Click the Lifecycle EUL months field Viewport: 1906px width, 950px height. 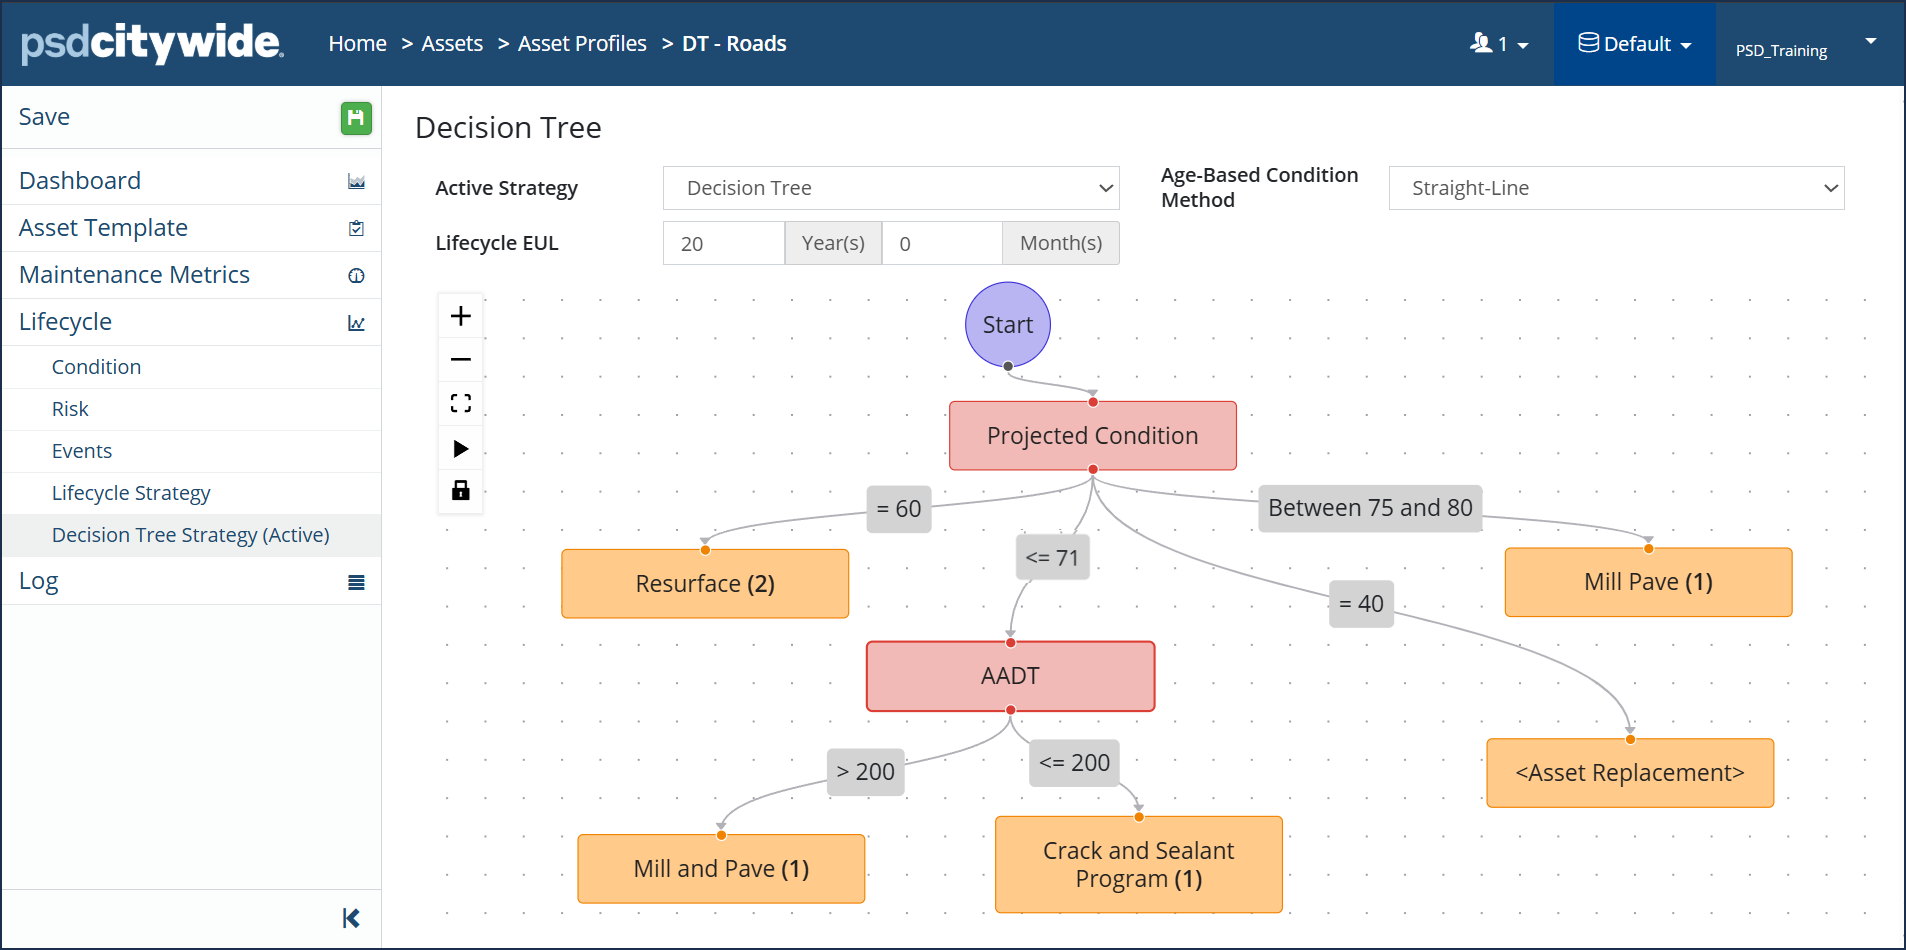(x=942, y=243)
